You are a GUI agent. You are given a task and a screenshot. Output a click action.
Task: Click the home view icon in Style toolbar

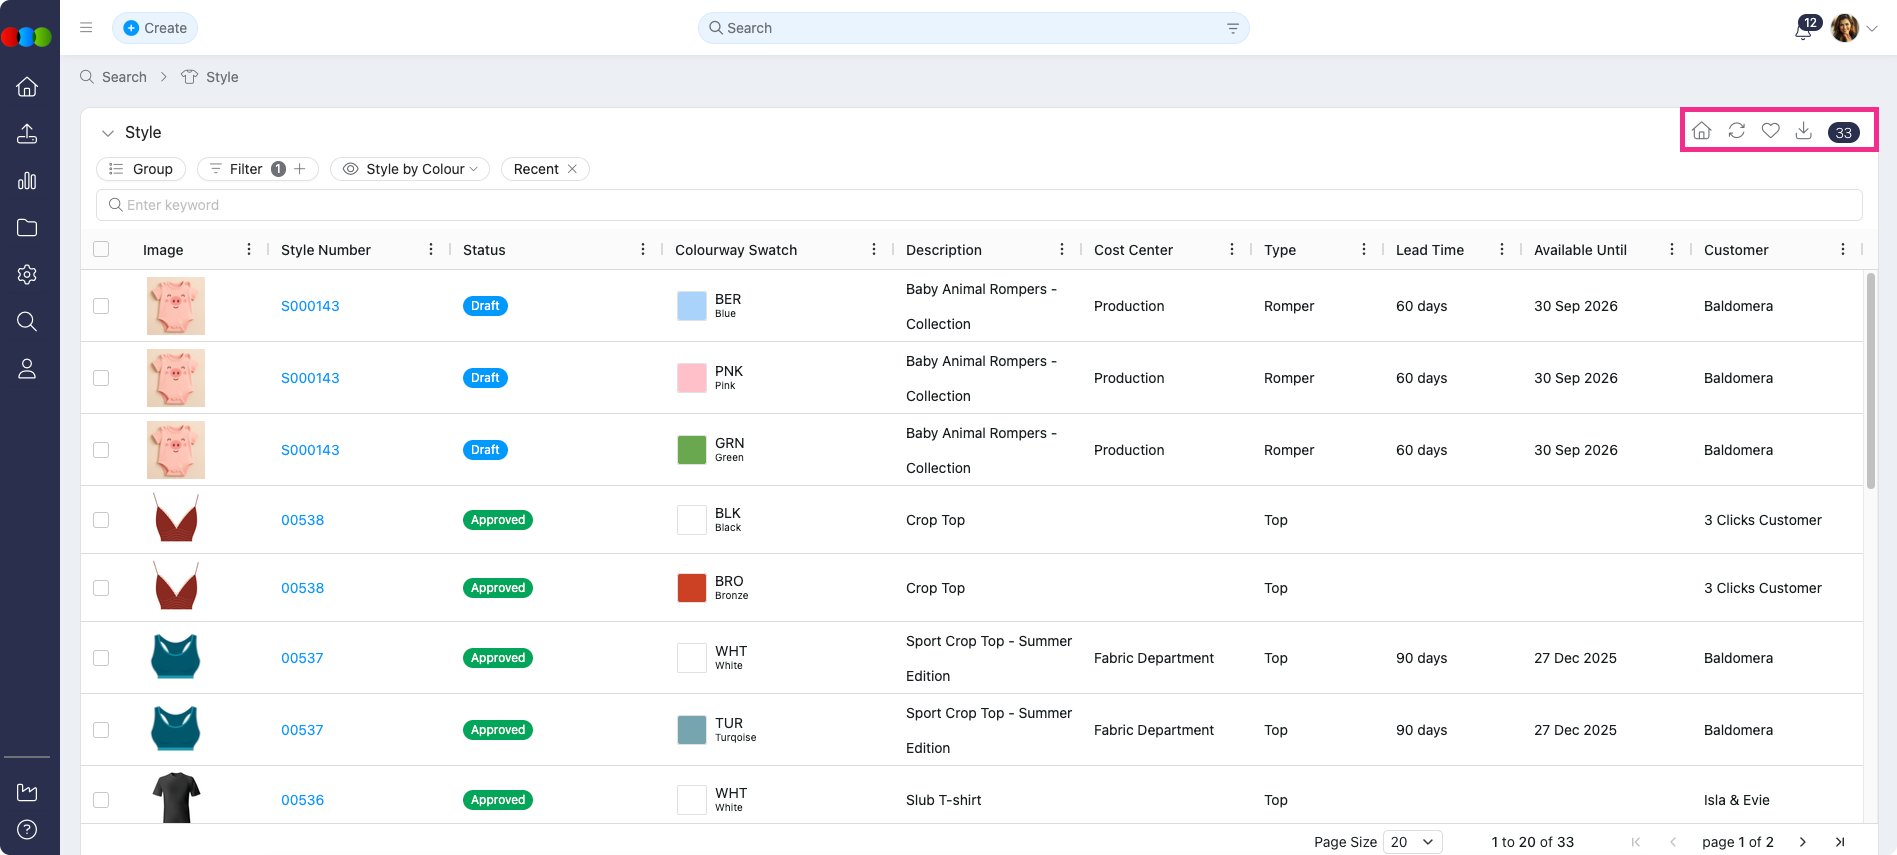1702,131
